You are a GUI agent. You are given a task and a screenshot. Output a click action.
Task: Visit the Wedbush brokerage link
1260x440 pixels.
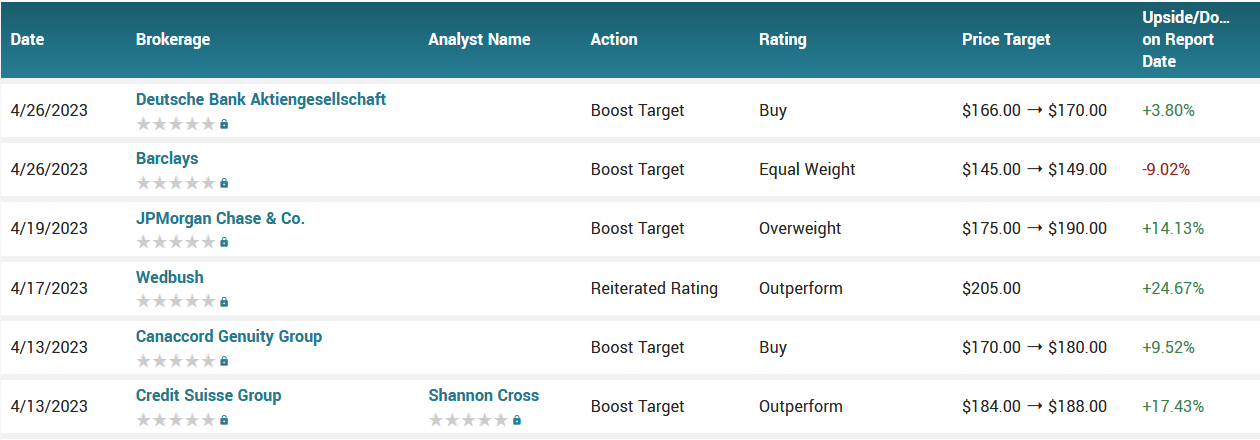click(170, 277)
